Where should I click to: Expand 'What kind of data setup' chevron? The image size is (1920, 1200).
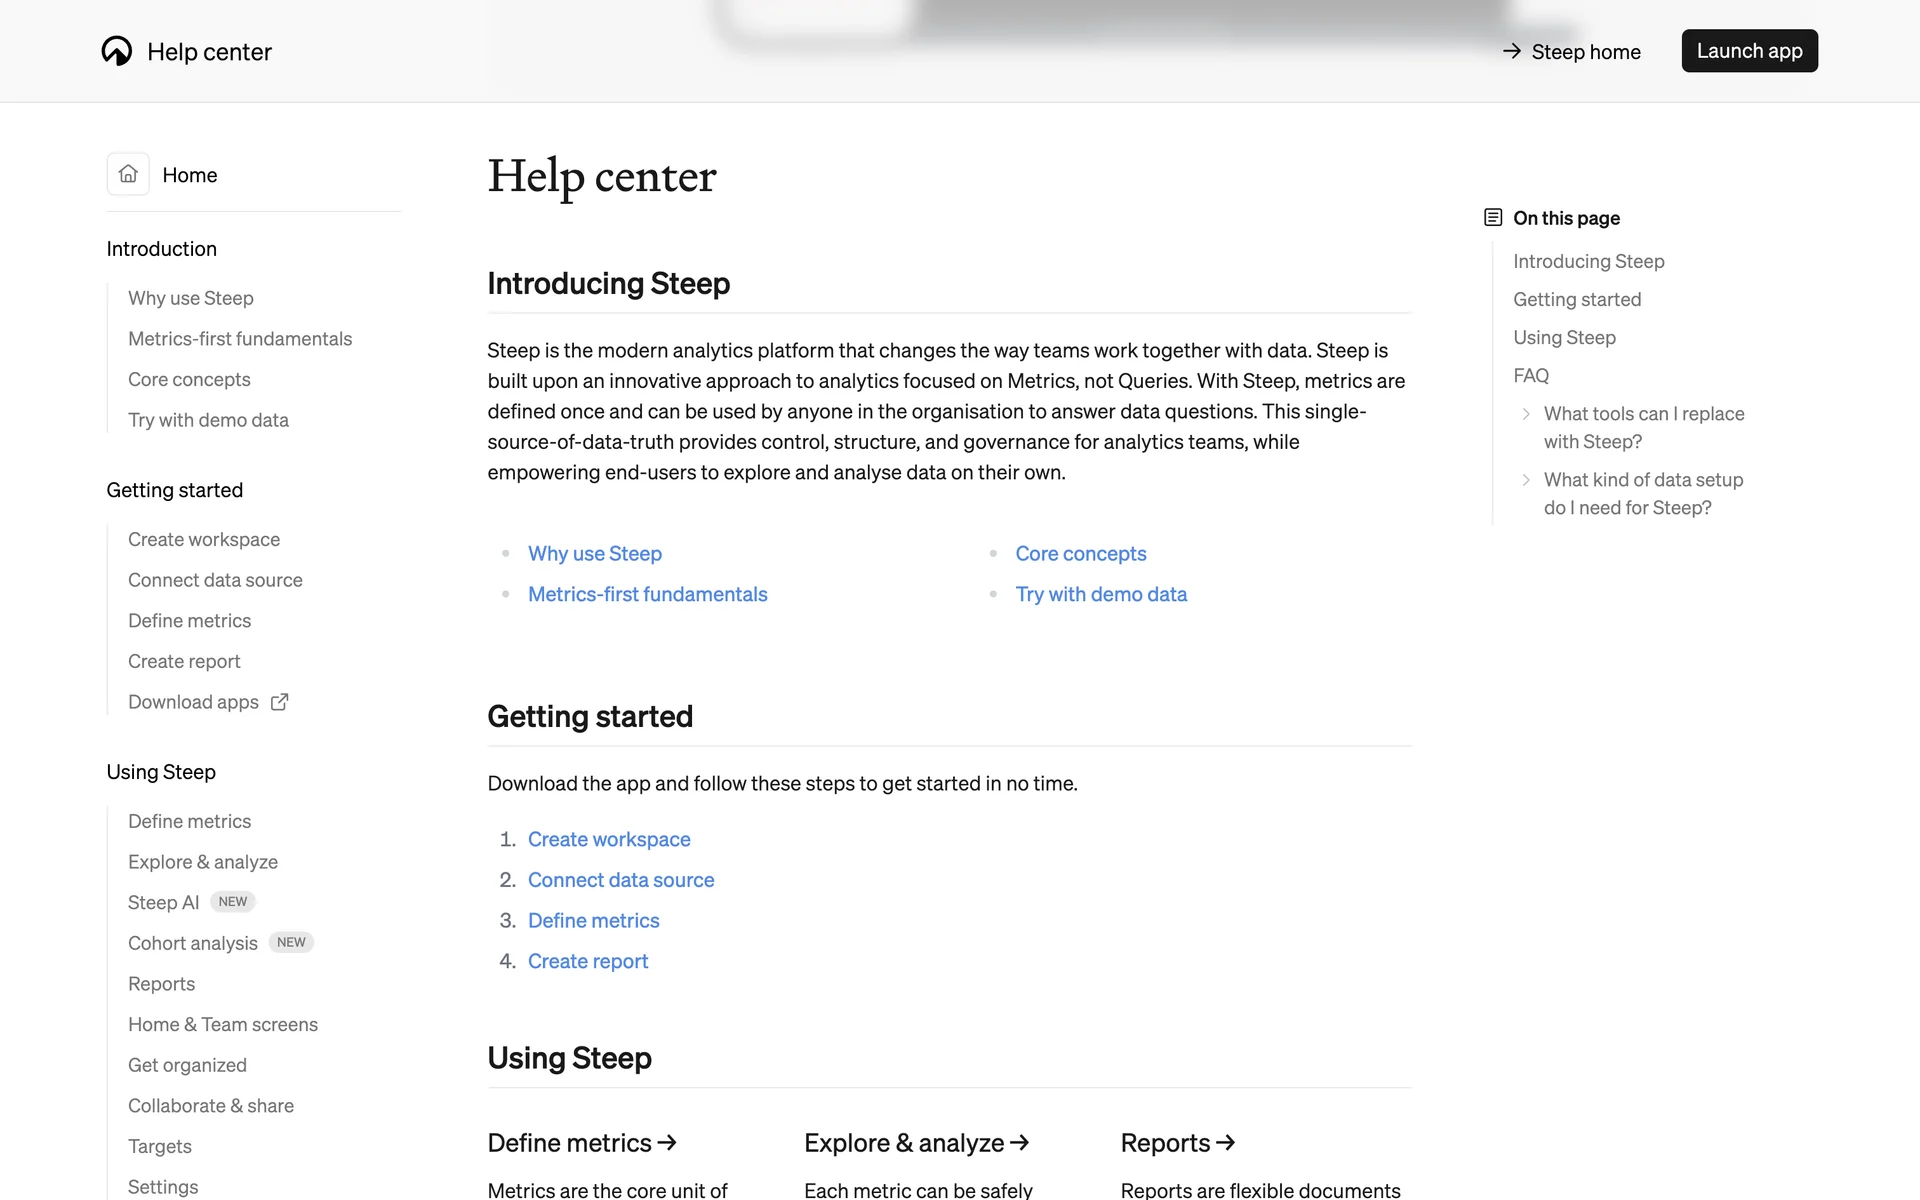1526,480
